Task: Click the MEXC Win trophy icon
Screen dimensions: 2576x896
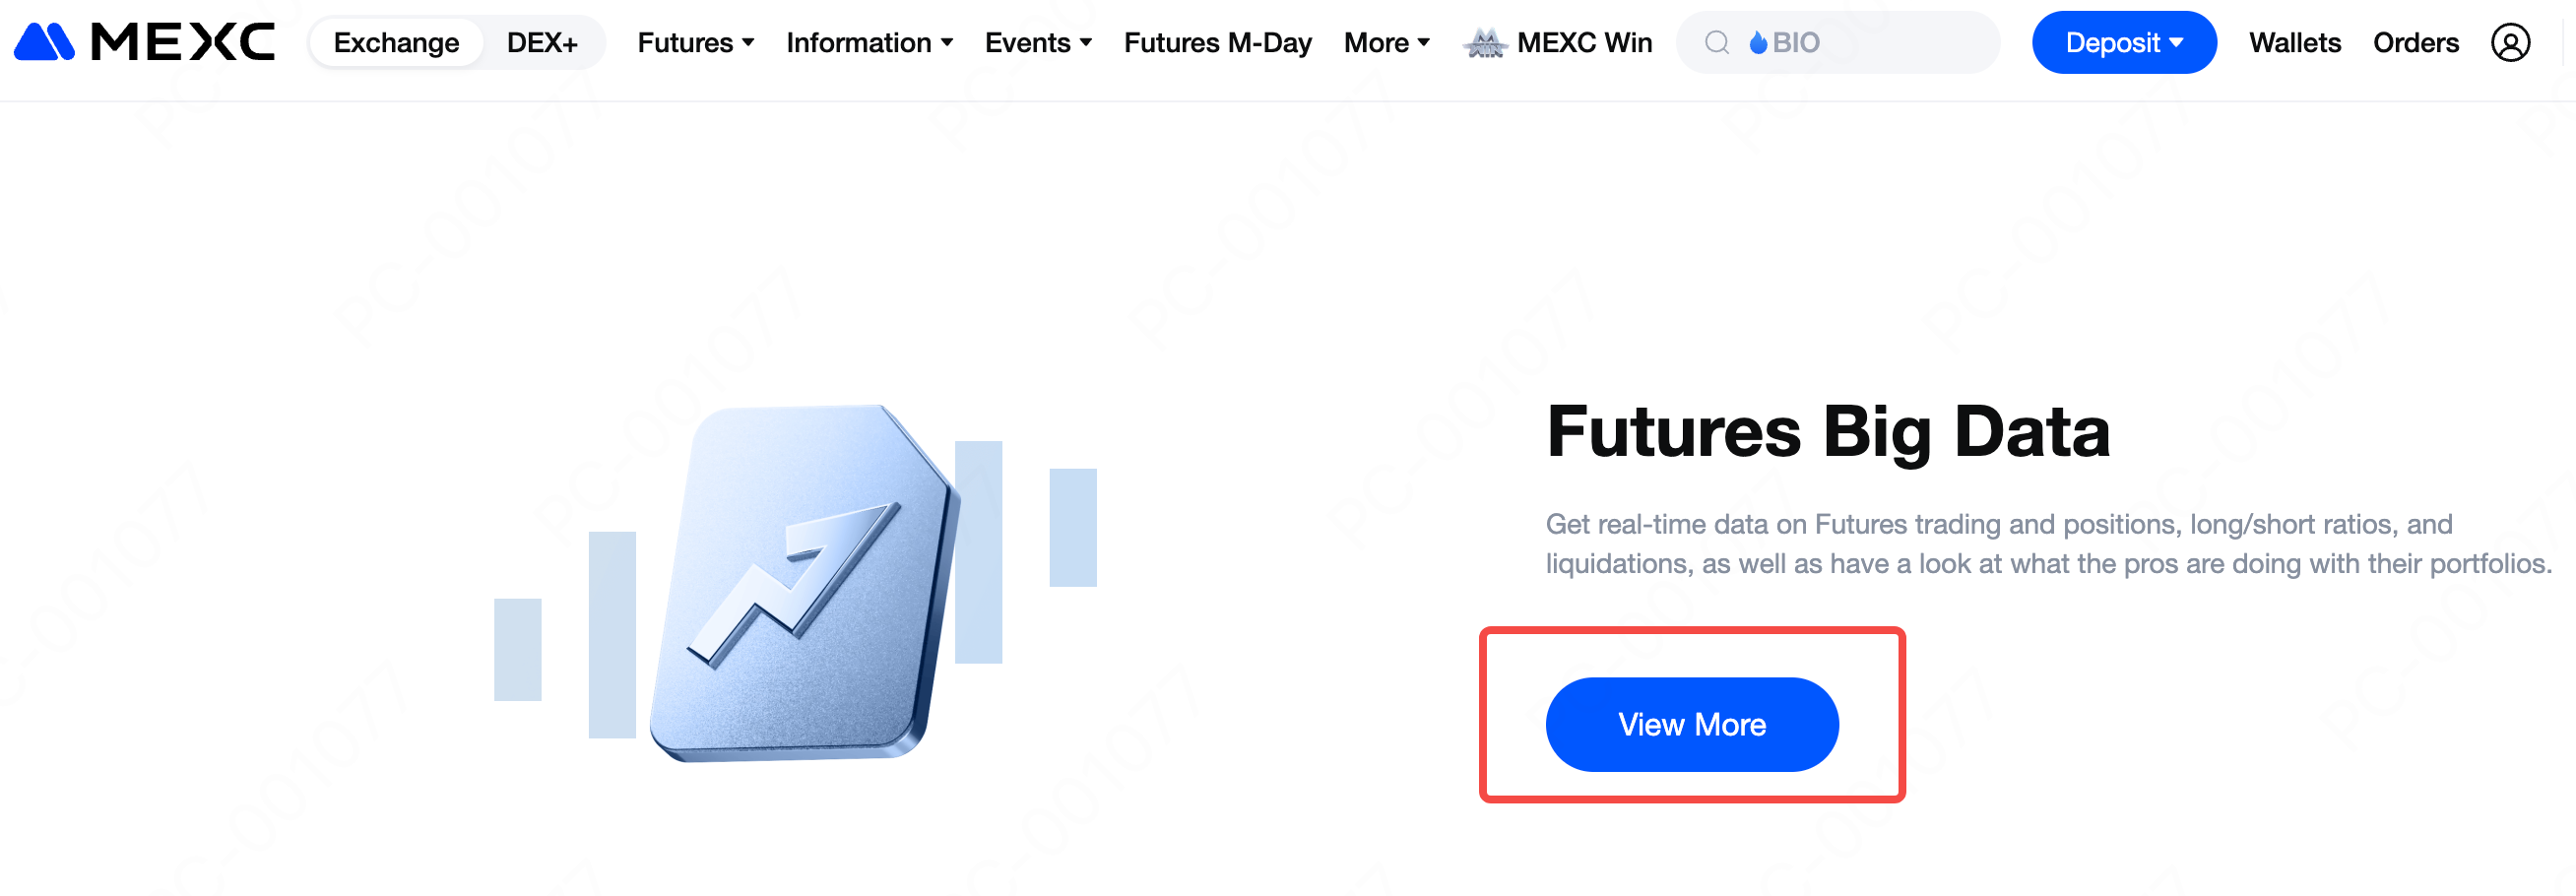Action: pos(1484,43)
